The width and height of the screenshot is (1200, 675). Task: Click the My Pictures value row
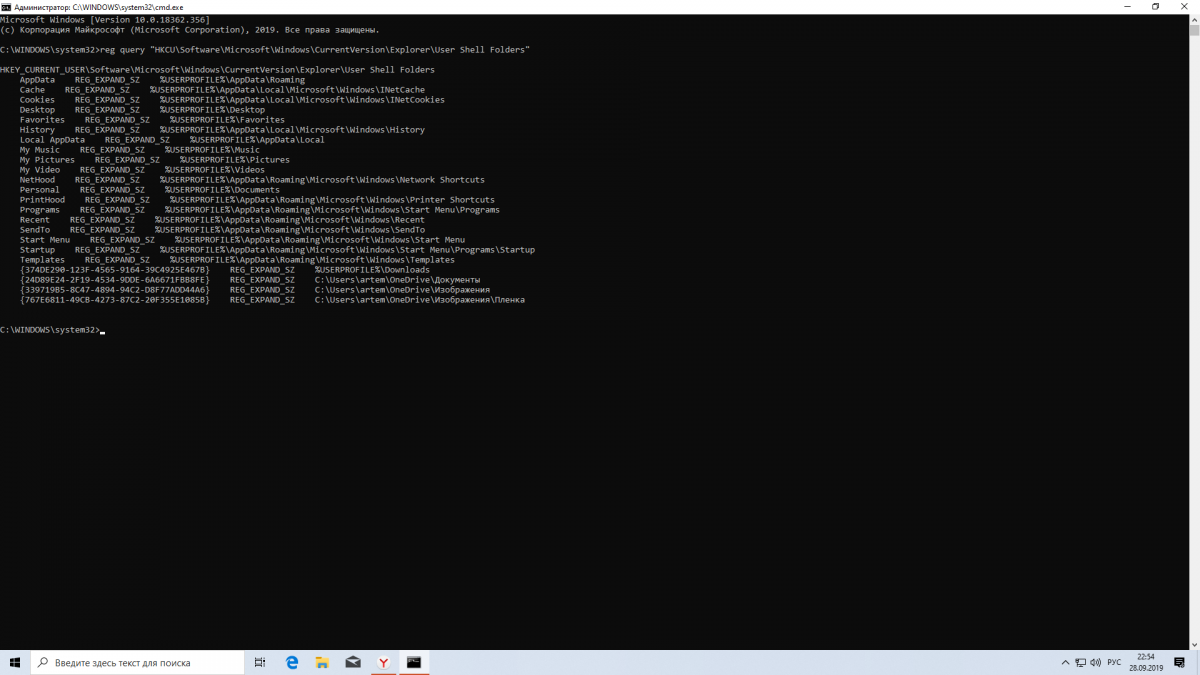(154, 159)
